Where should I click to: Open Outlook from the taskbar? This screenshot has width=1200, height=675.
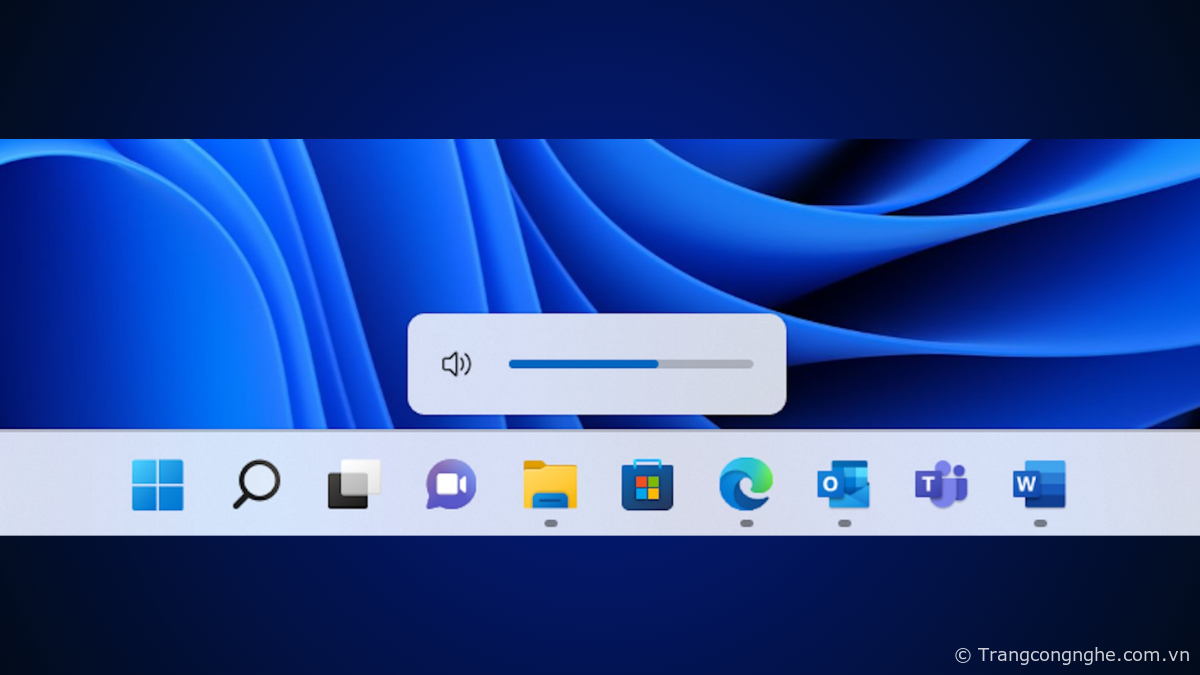[843, 485]
